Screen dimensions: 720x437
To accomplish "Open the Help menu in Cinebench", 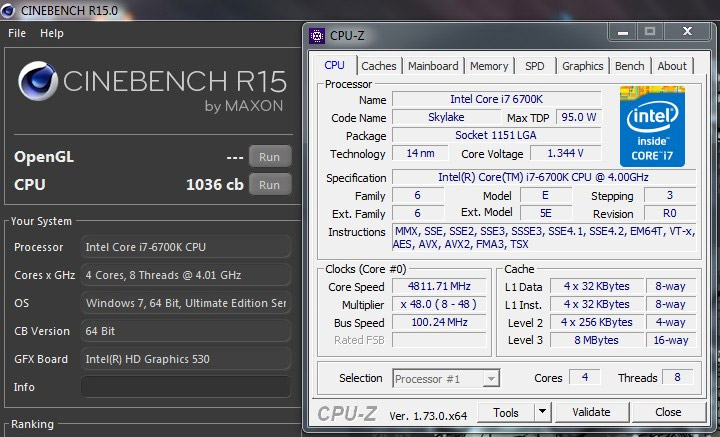I will [x=51, y=33].
